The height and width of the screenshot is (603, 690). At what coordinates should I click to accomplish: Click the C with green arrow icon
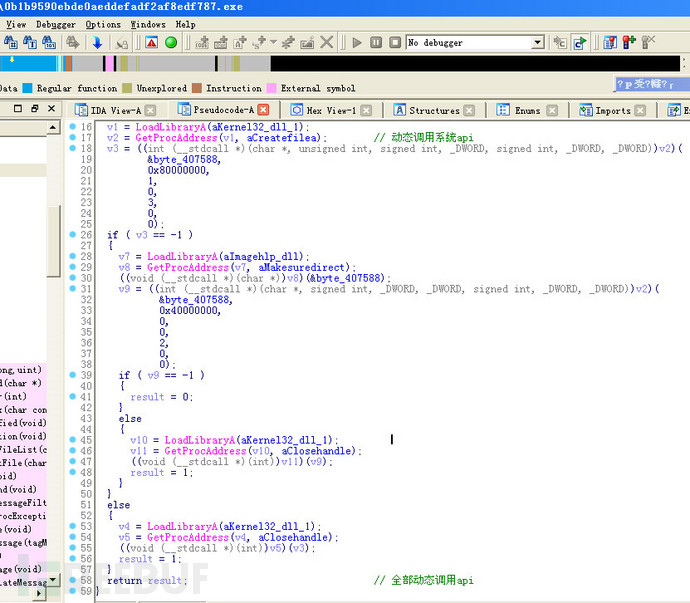point(580,43)
